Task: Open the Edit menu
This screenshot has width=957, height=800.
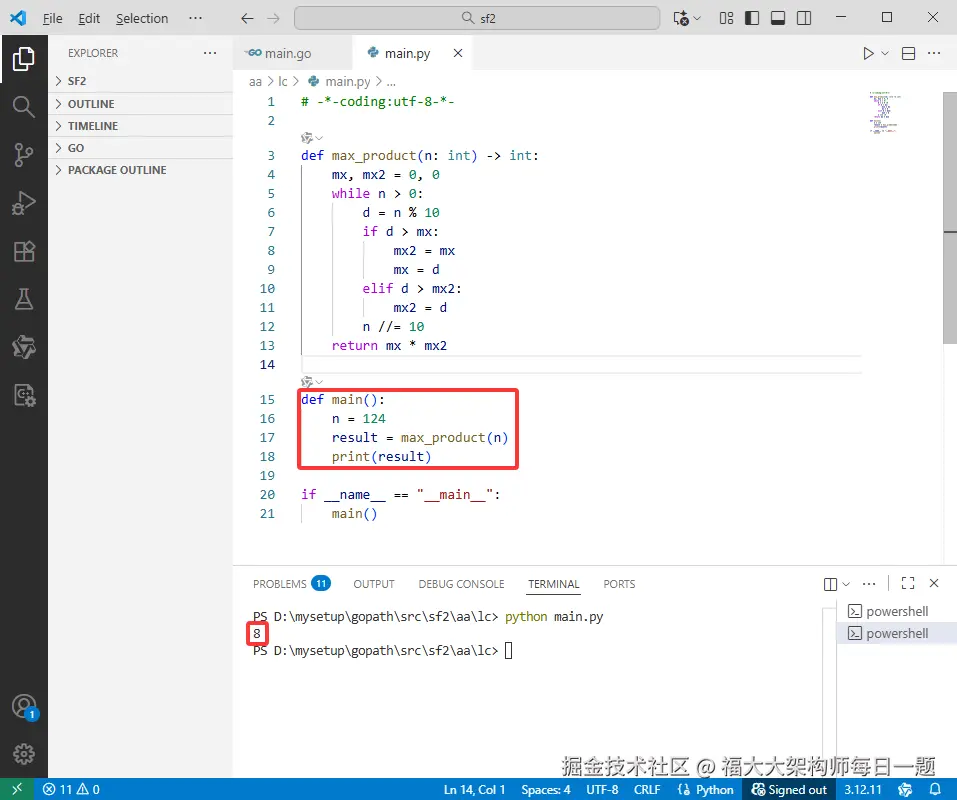Action: click(89, 18)
